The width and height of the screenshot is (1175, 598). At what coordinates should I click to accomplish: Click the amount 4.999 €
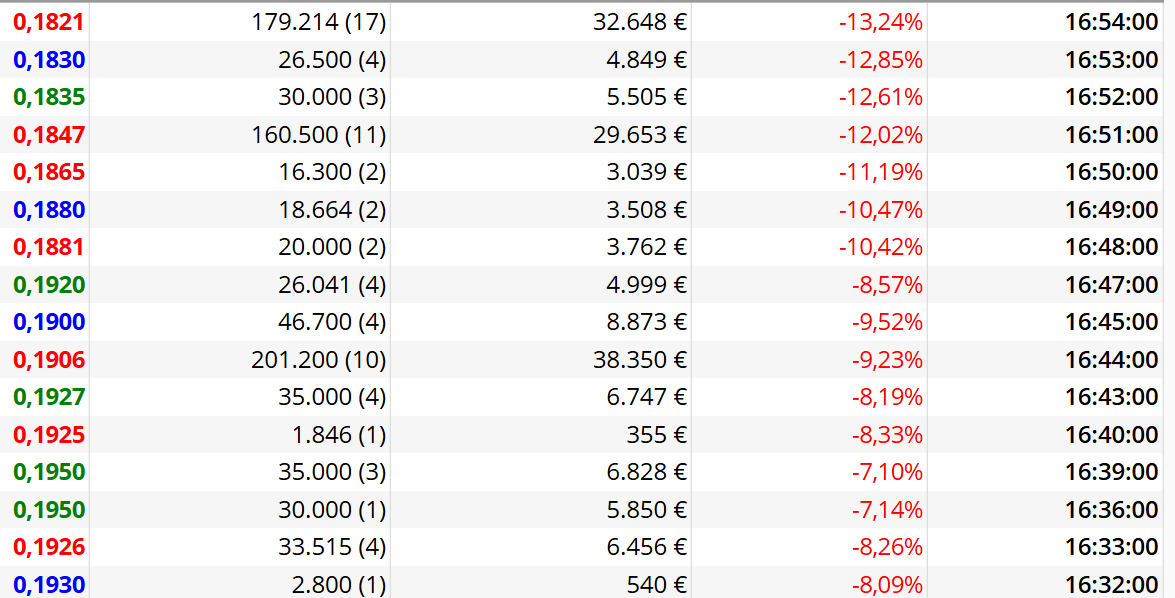[646, 285]
